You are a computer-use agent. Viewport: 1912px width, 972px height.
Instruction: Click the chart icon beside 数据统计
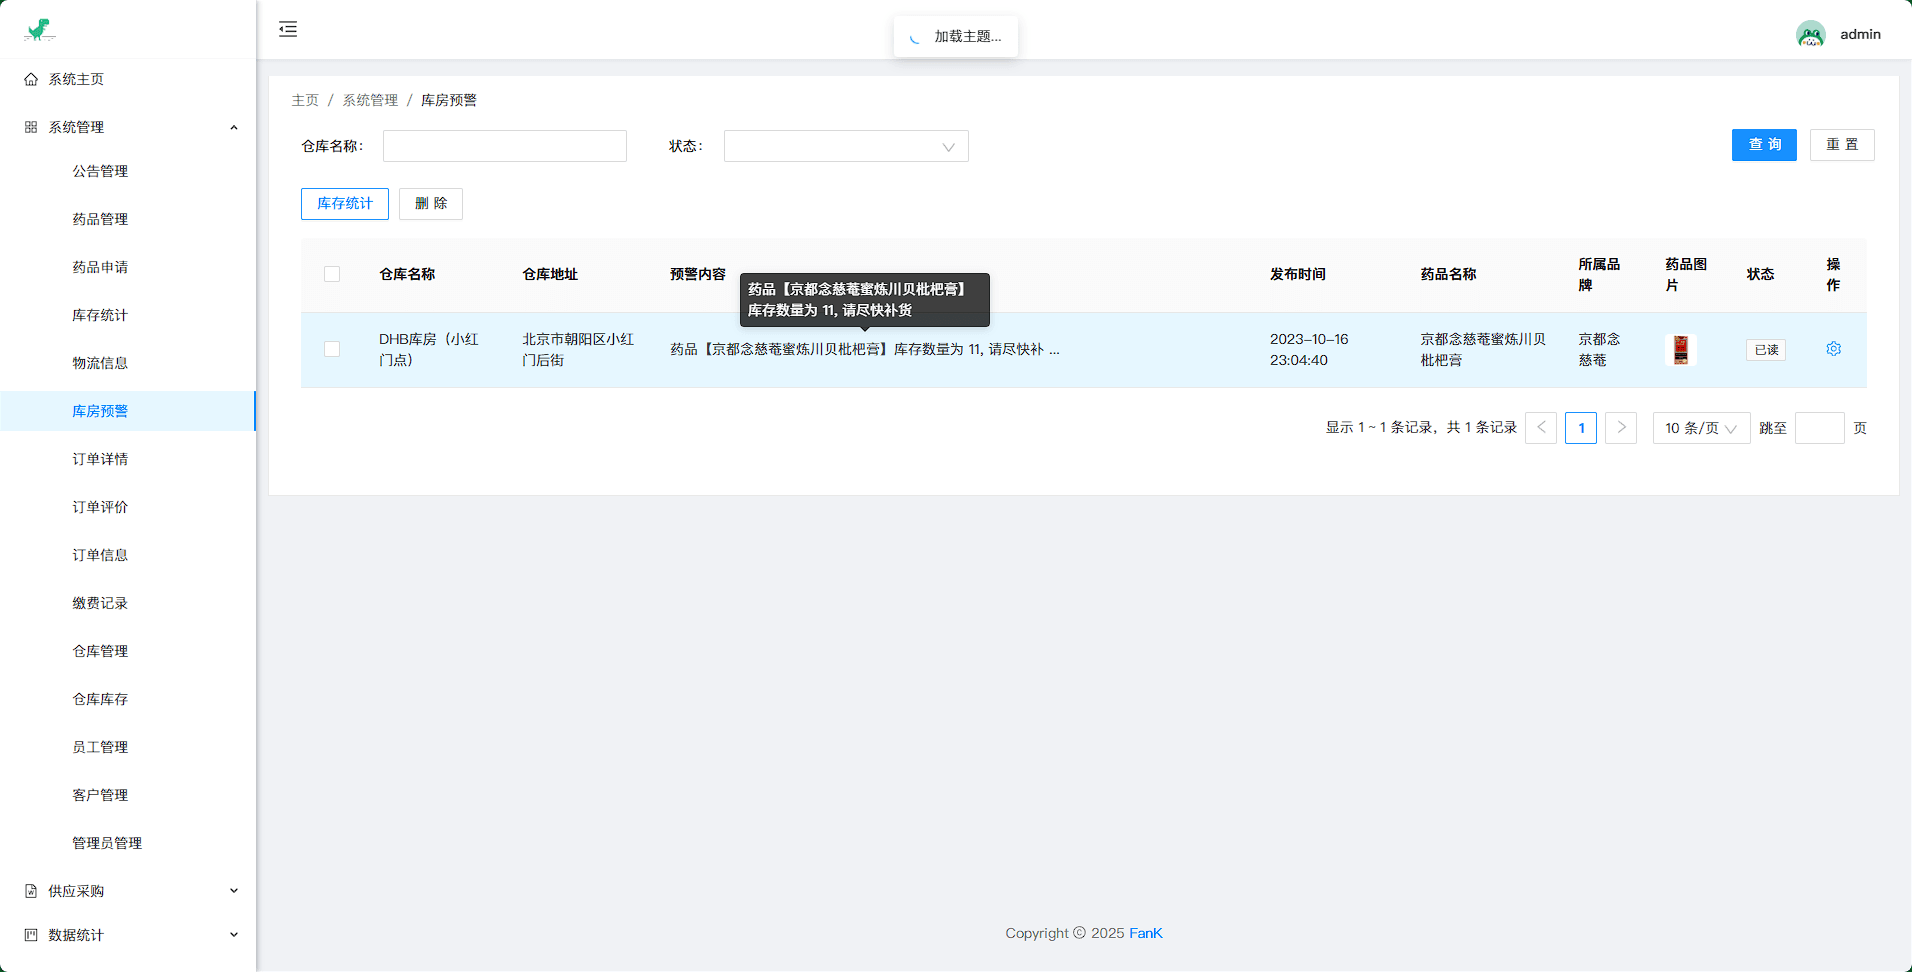coord(31,935)
